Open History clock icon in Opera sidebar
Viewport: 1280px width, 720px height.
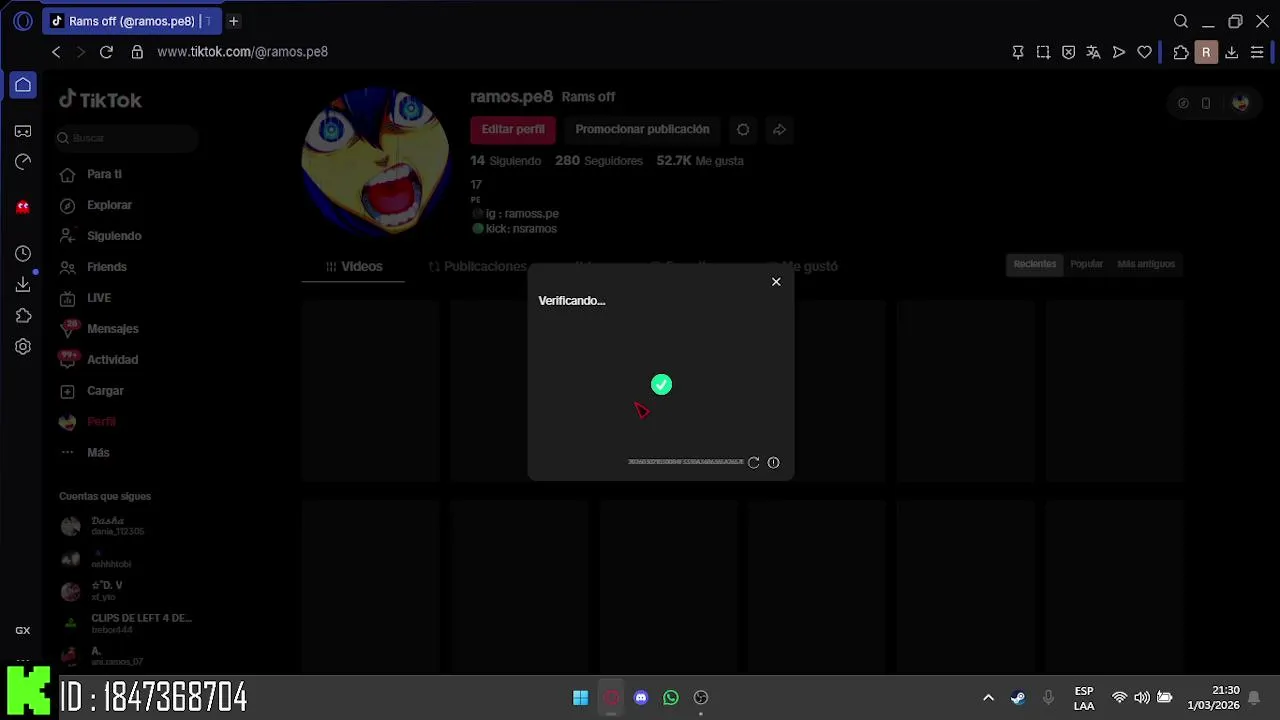[x=23, y=254]
